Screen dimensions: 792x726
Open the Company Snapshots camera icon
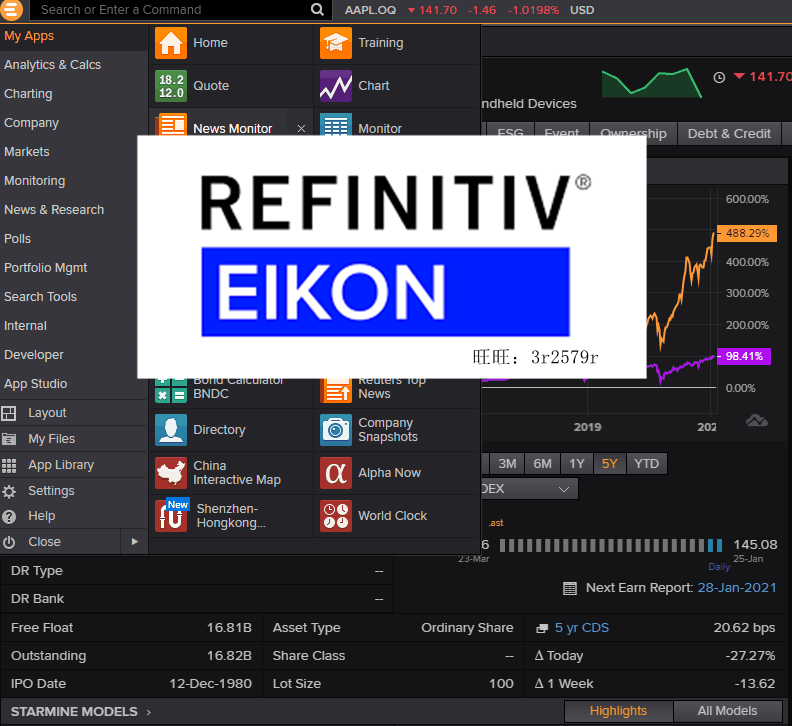tap(336, 430)
